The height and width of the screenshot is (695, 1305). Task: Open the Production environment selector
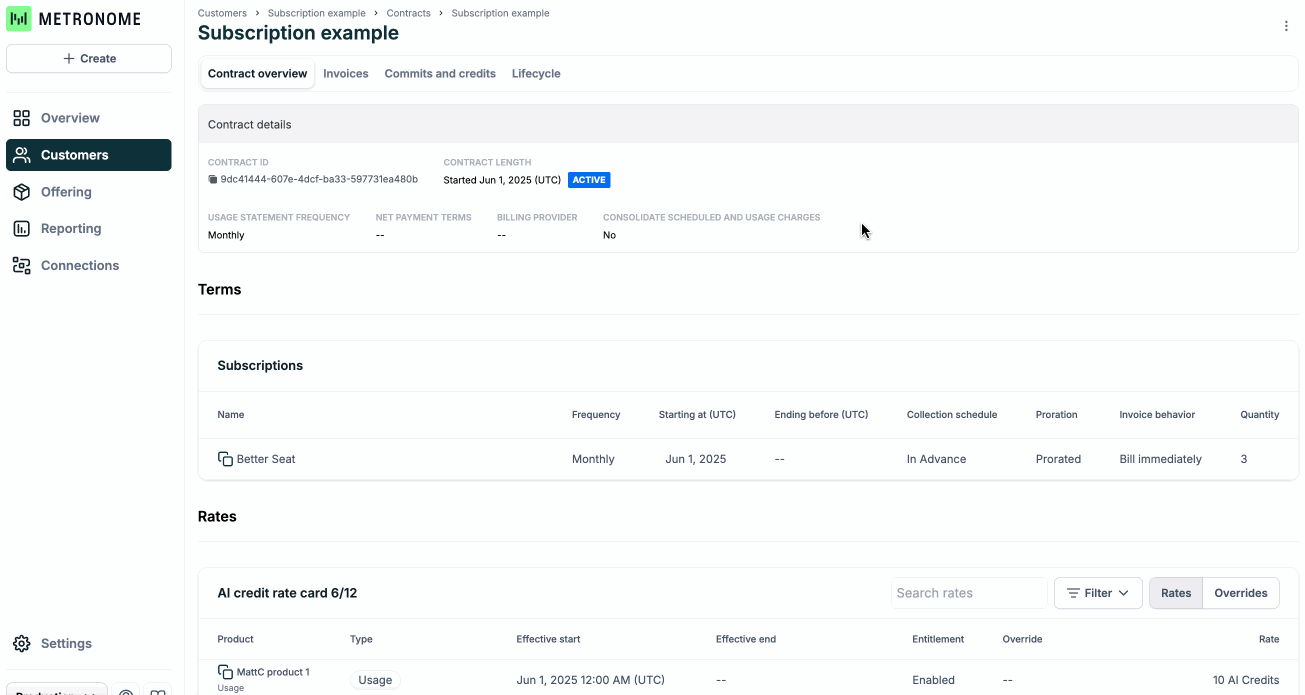56,690
